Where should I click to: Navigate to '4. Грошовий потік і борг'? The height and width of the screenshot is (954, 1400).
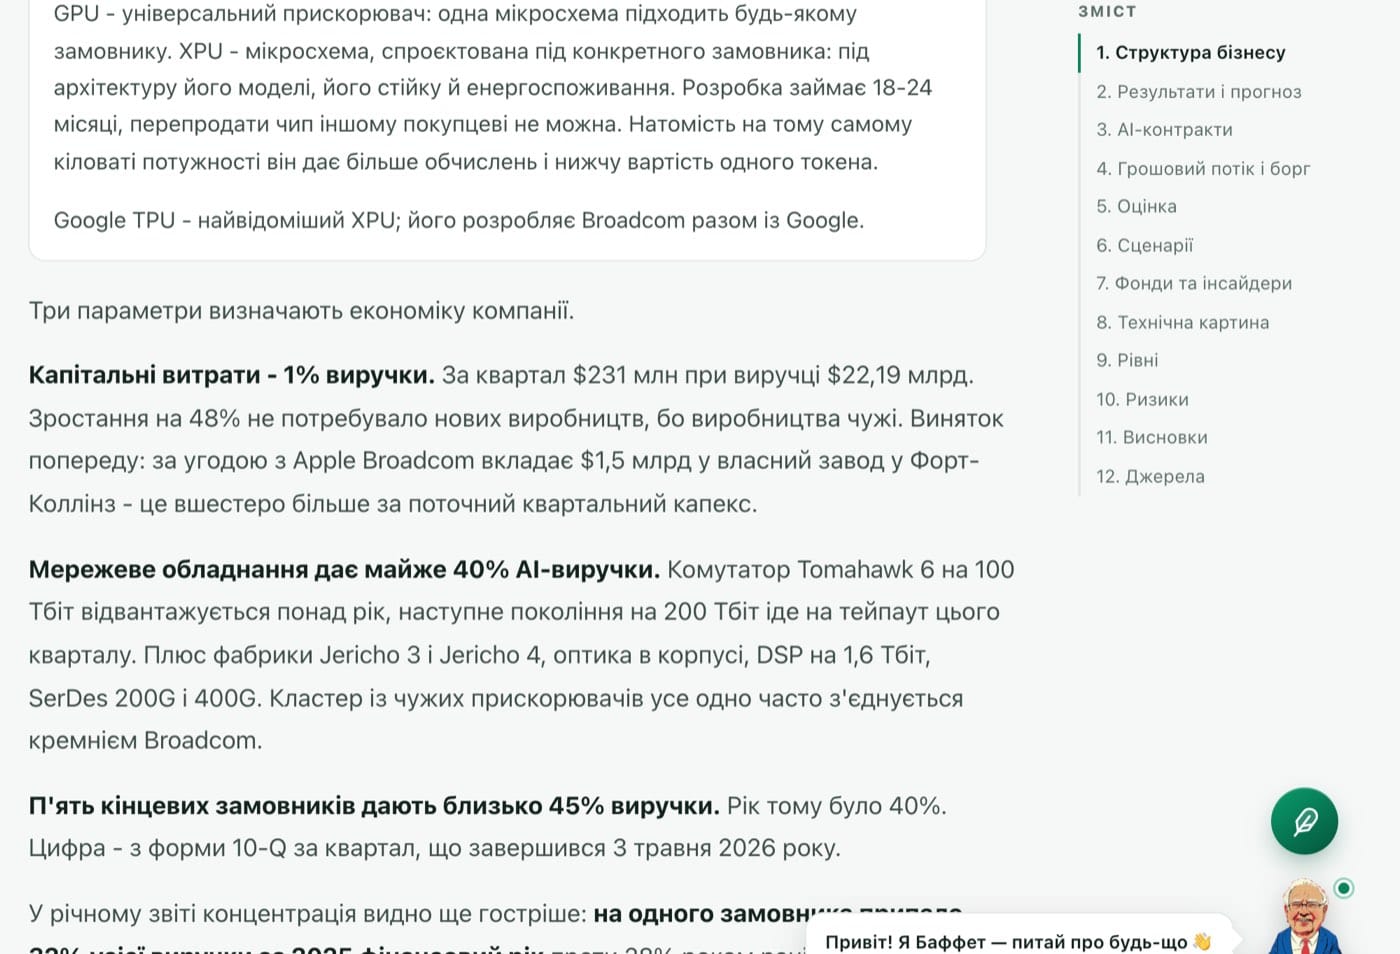[x=1203, y=169]
